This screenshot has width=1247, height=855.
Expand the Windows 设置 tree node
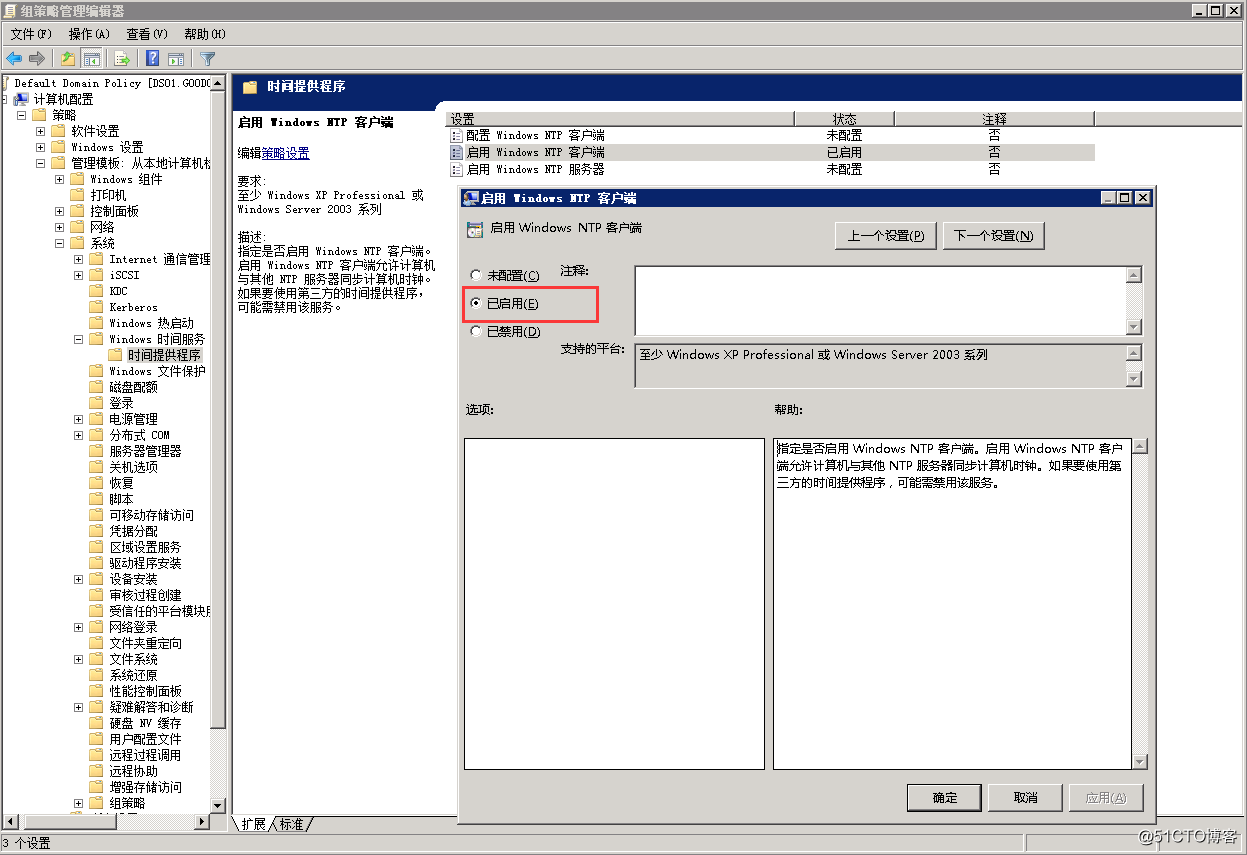[x=41, y=147]
